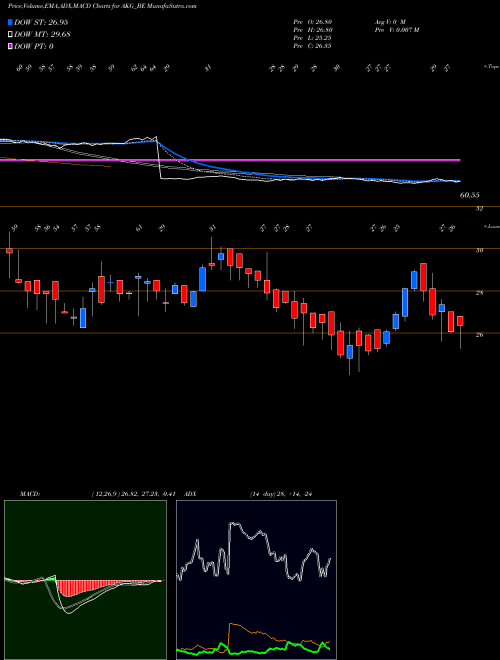
Task: Click the 'DOW MT: 29.68' legend text
Action: pos(42,35)
